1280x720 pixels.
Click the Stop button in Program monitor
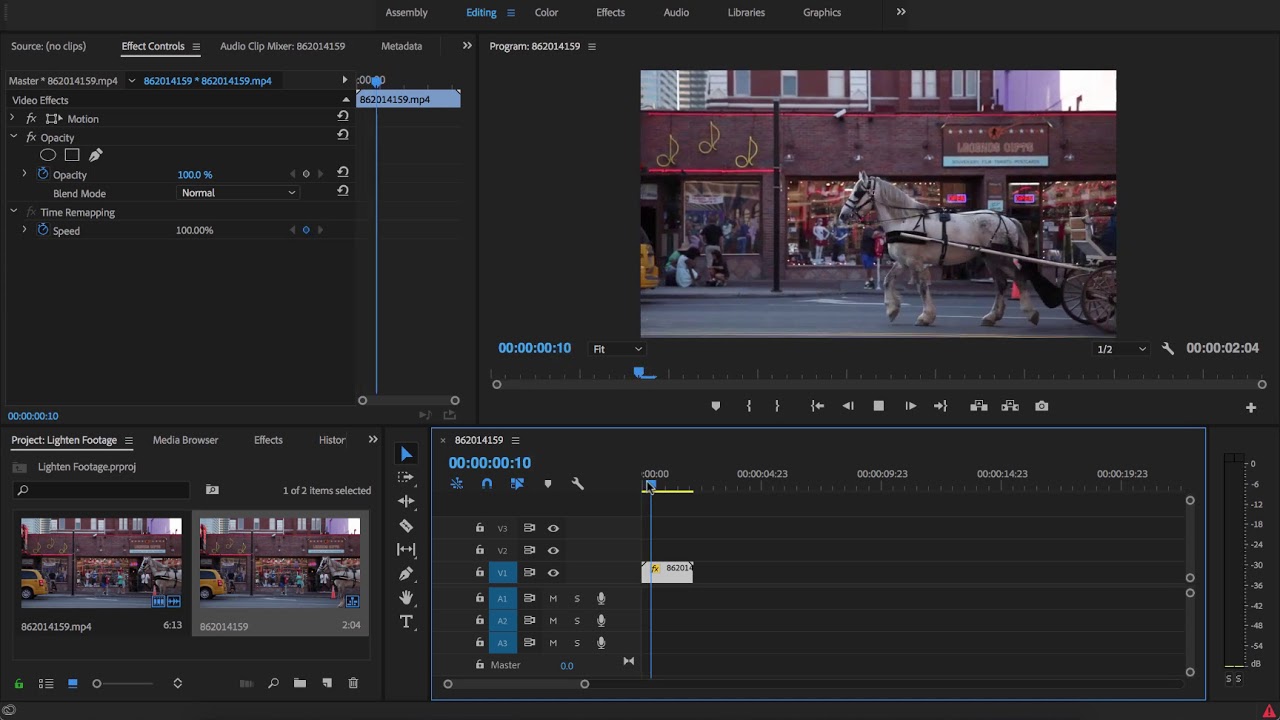pos(879,406)
